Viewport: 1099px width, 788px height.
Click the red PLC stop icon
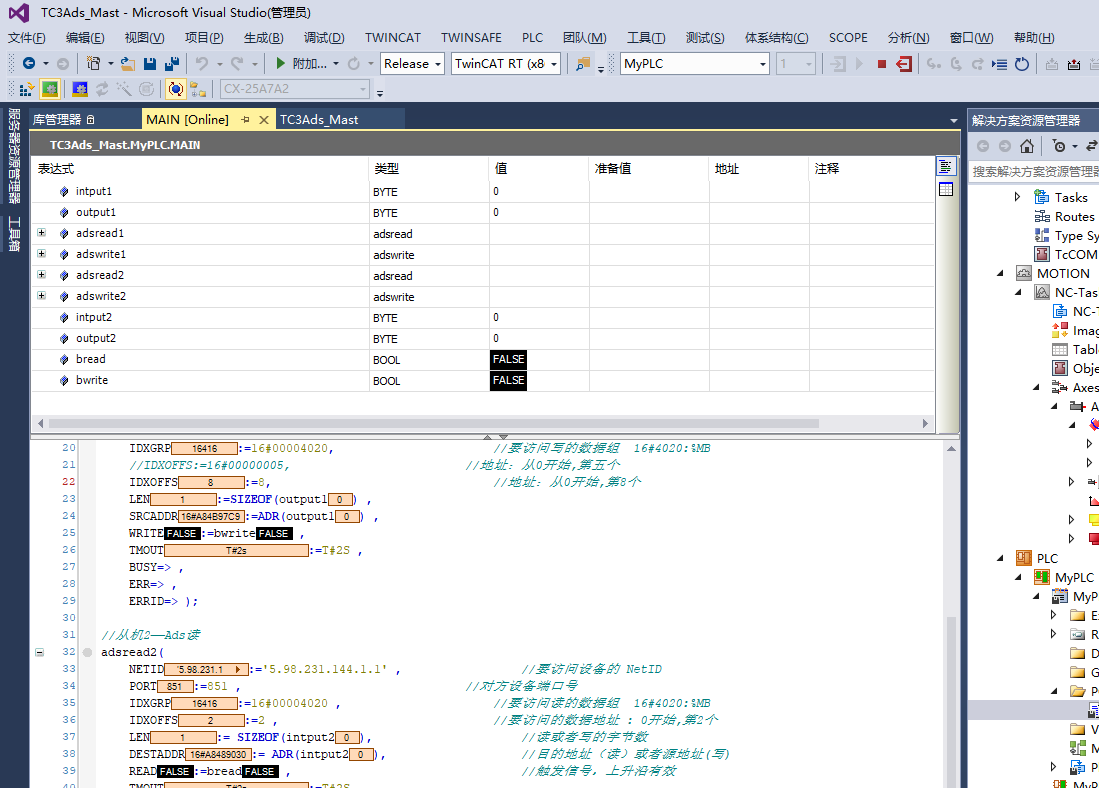[882, 64]
